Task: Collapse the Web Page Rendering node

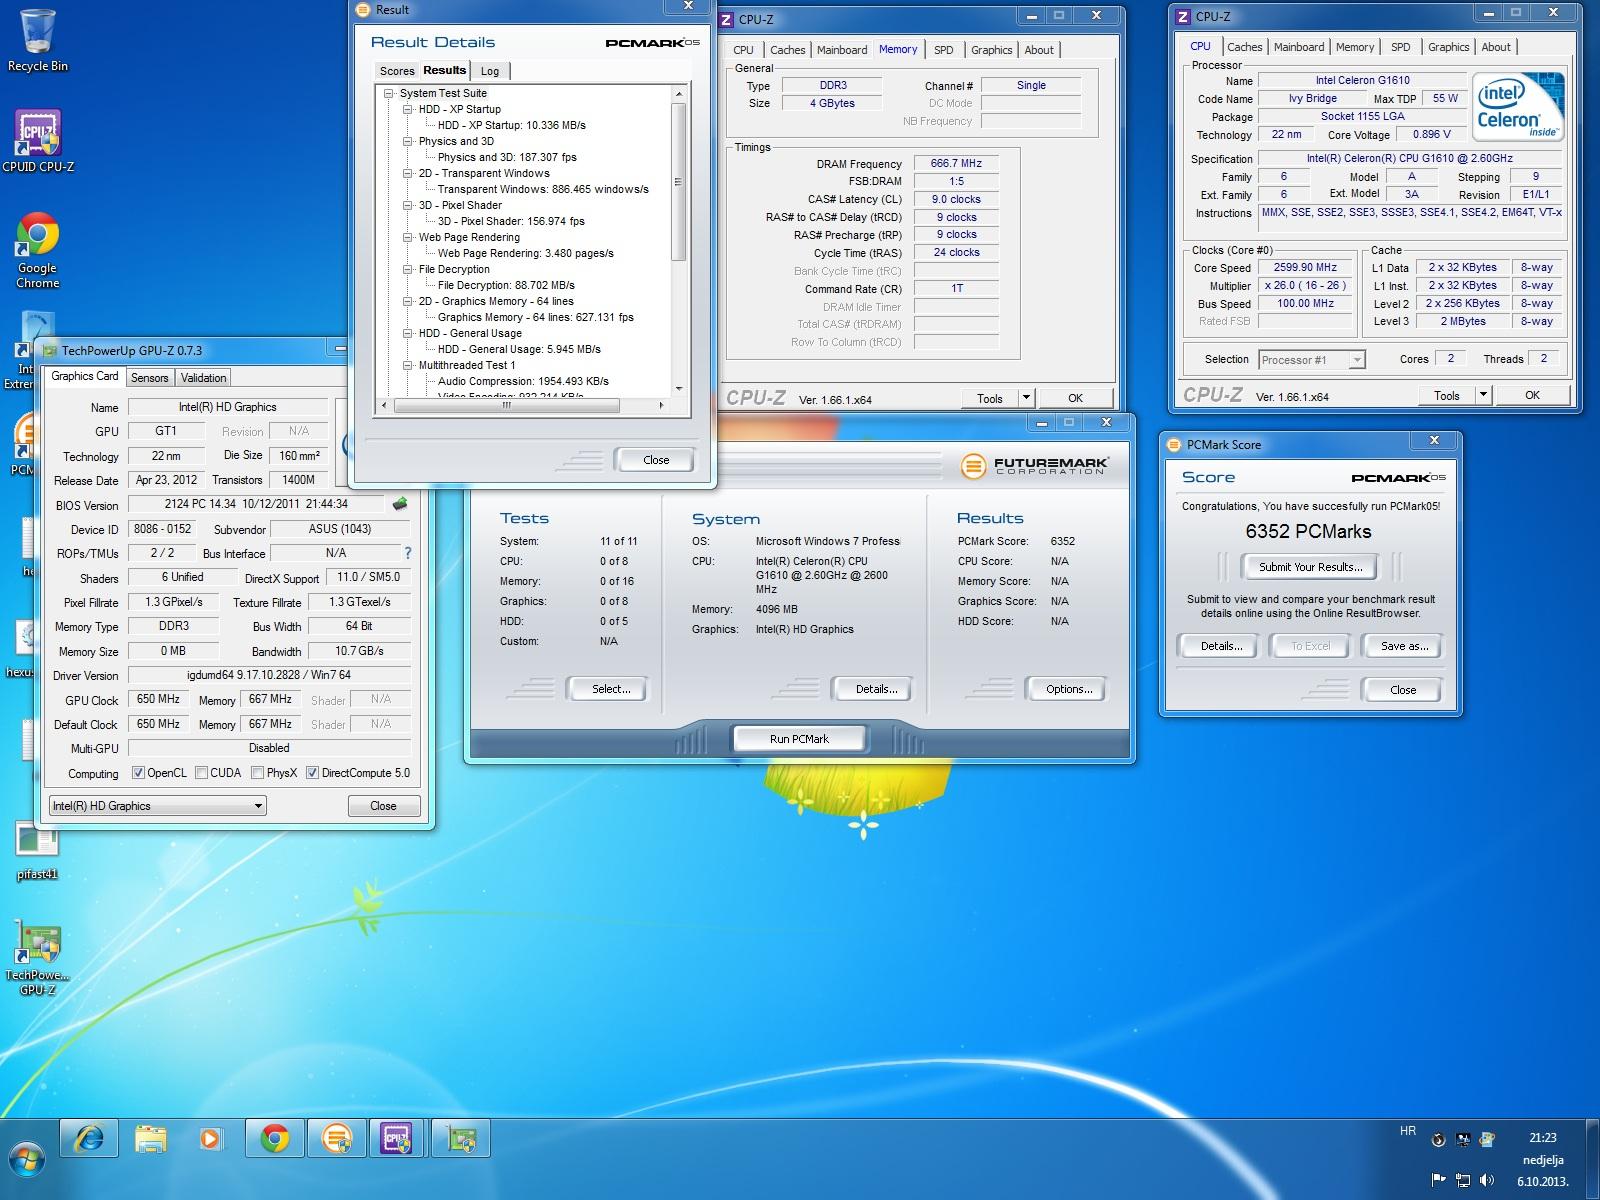Action: coord(408,237)
